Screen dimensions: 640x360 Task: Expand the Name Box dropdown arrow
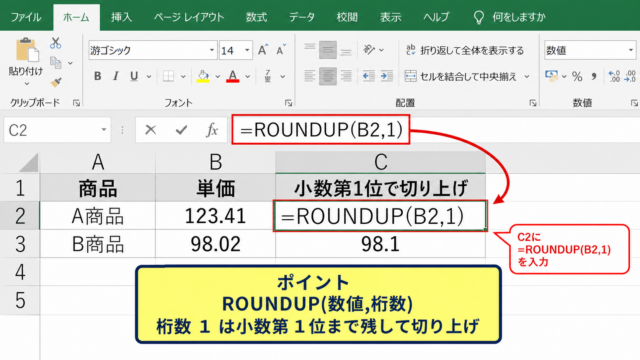[x=104, y=130]
